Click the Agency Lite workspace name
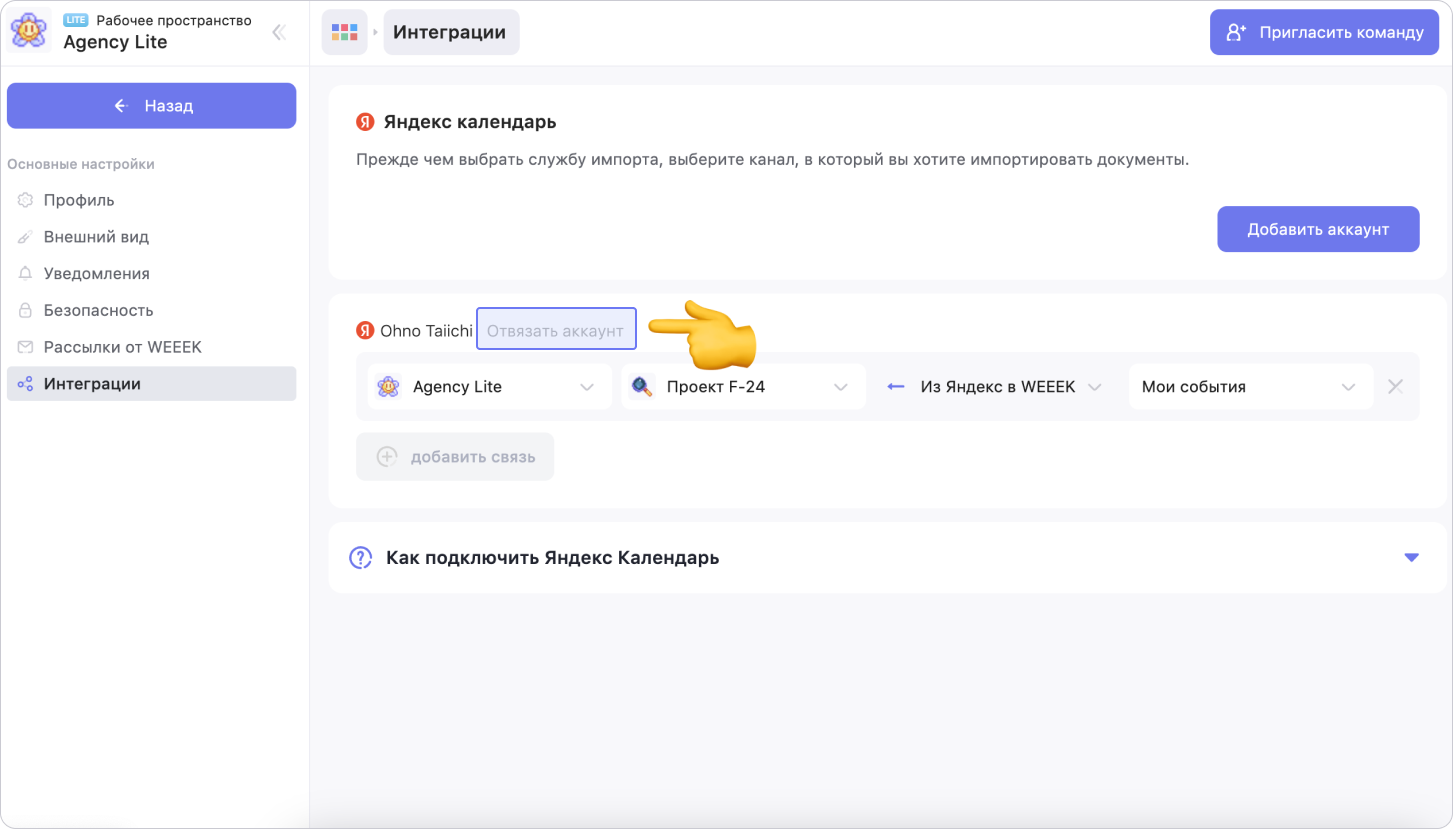Image resolution: width=1453 pixels, height=829 pixels. 115,42
